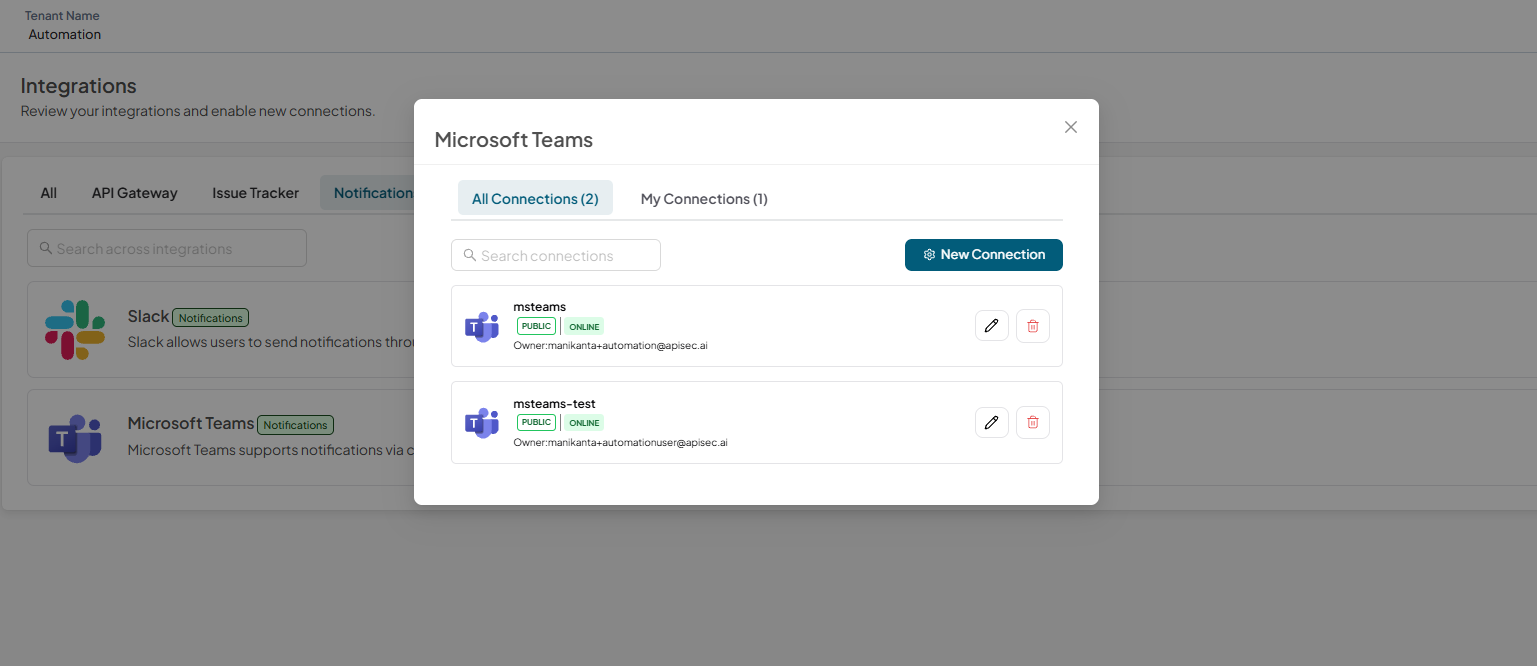Focus the Search connections field
Screen dimensions: 1537x666
(x=556, y=255)
